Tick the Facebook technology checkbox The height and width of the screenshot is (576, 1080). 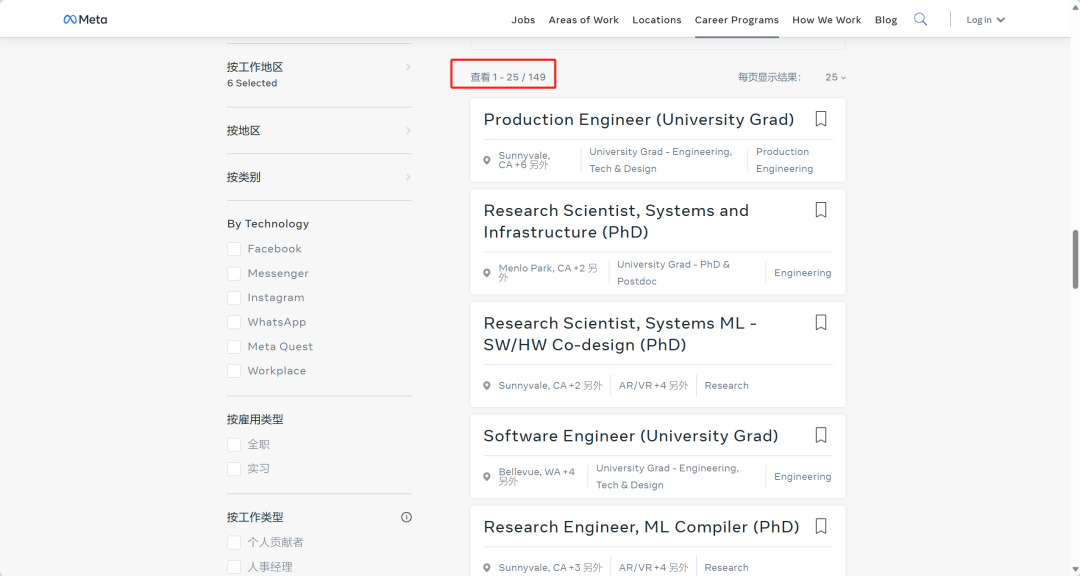(234, 249)
